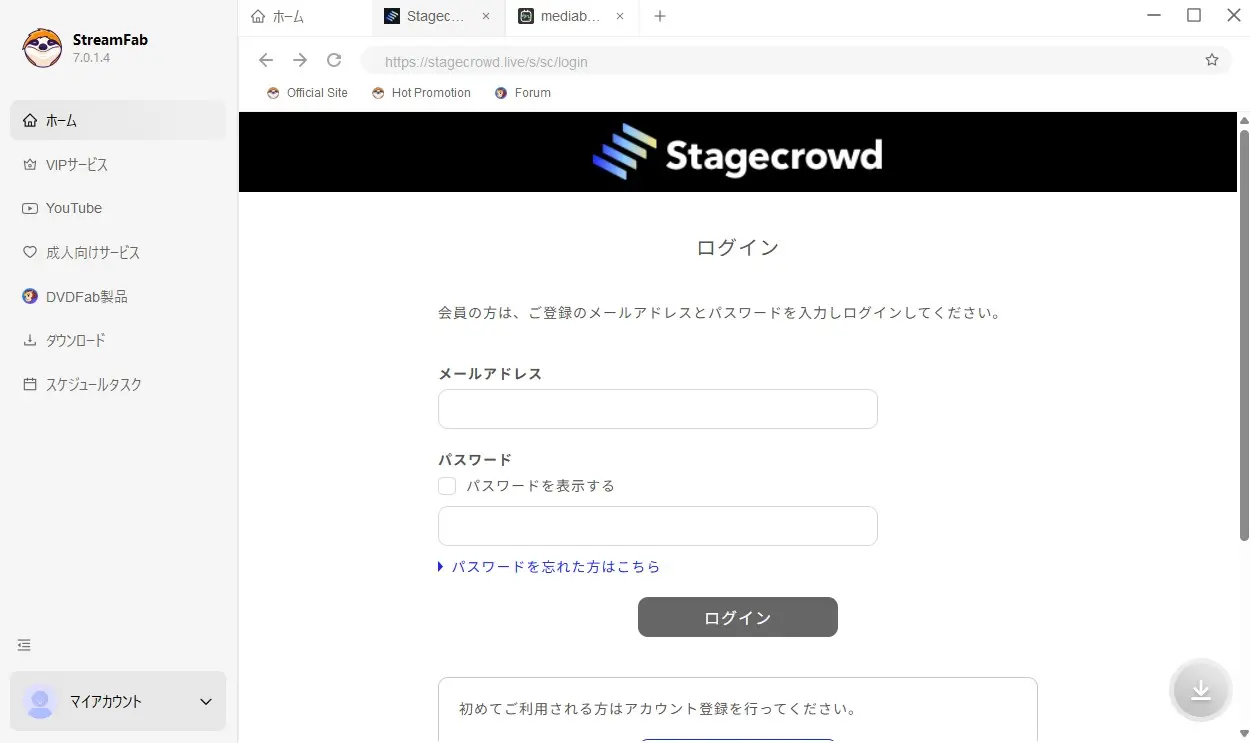This screenshot has height=743, width=1250.
Task: Go back with the back arrow
Action: [x=266, y=60]
